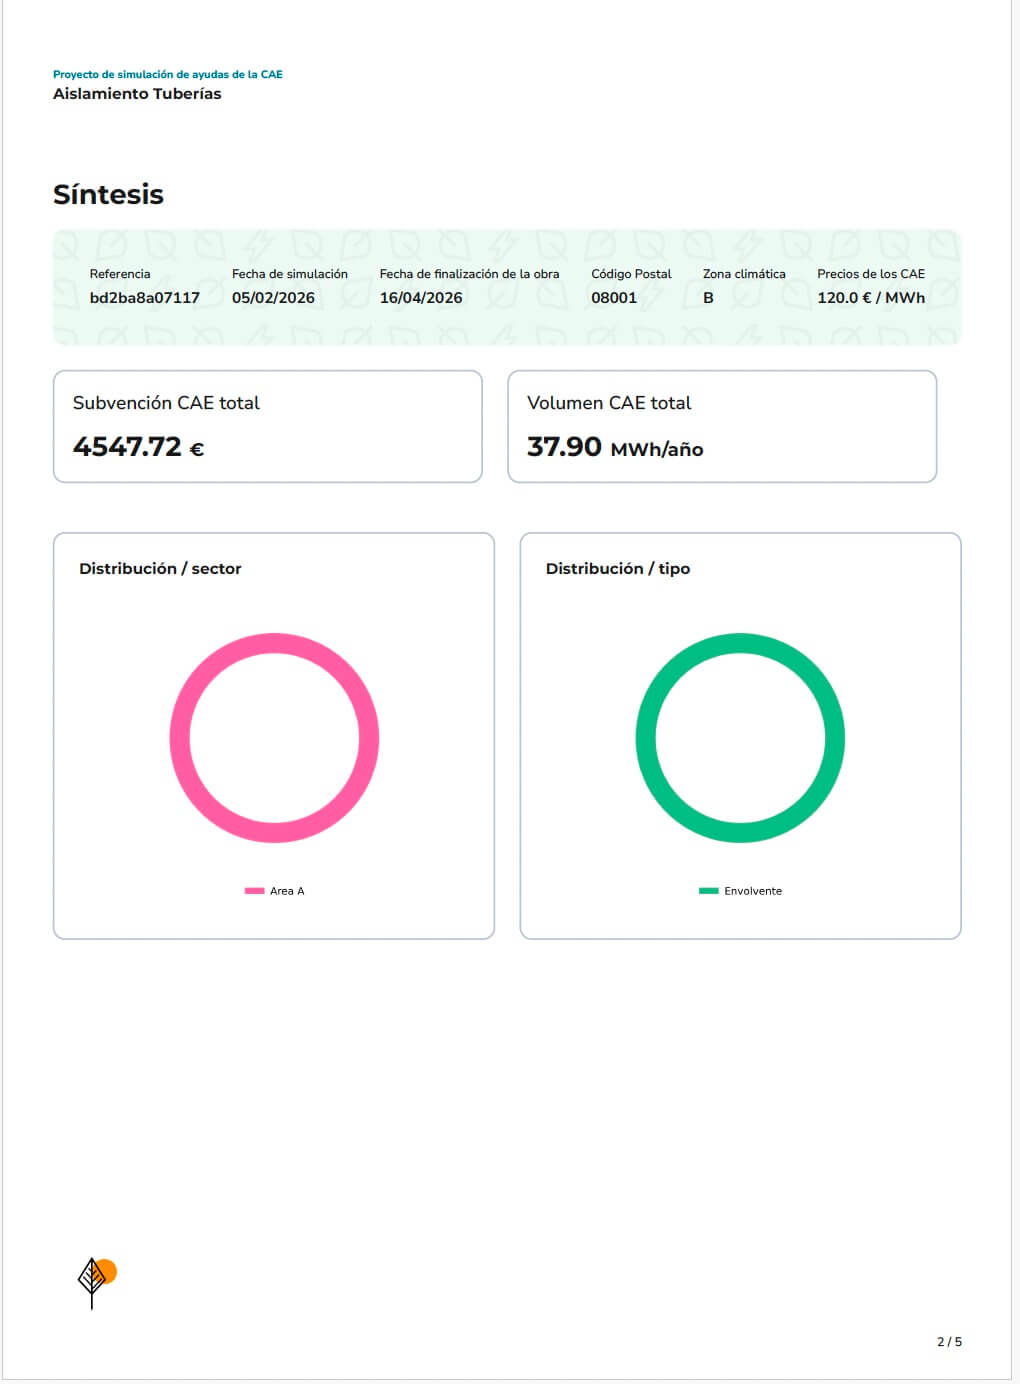Image resolution: width=1020 pixels, height=1384 pixels.
Task: Click the 'Distribución / tipo' card title
Action: (x=617, y=568)
